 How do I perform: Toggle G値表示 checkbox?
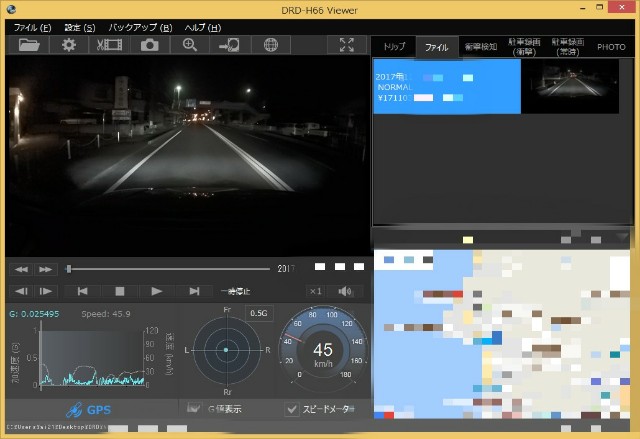pos(193,408)
